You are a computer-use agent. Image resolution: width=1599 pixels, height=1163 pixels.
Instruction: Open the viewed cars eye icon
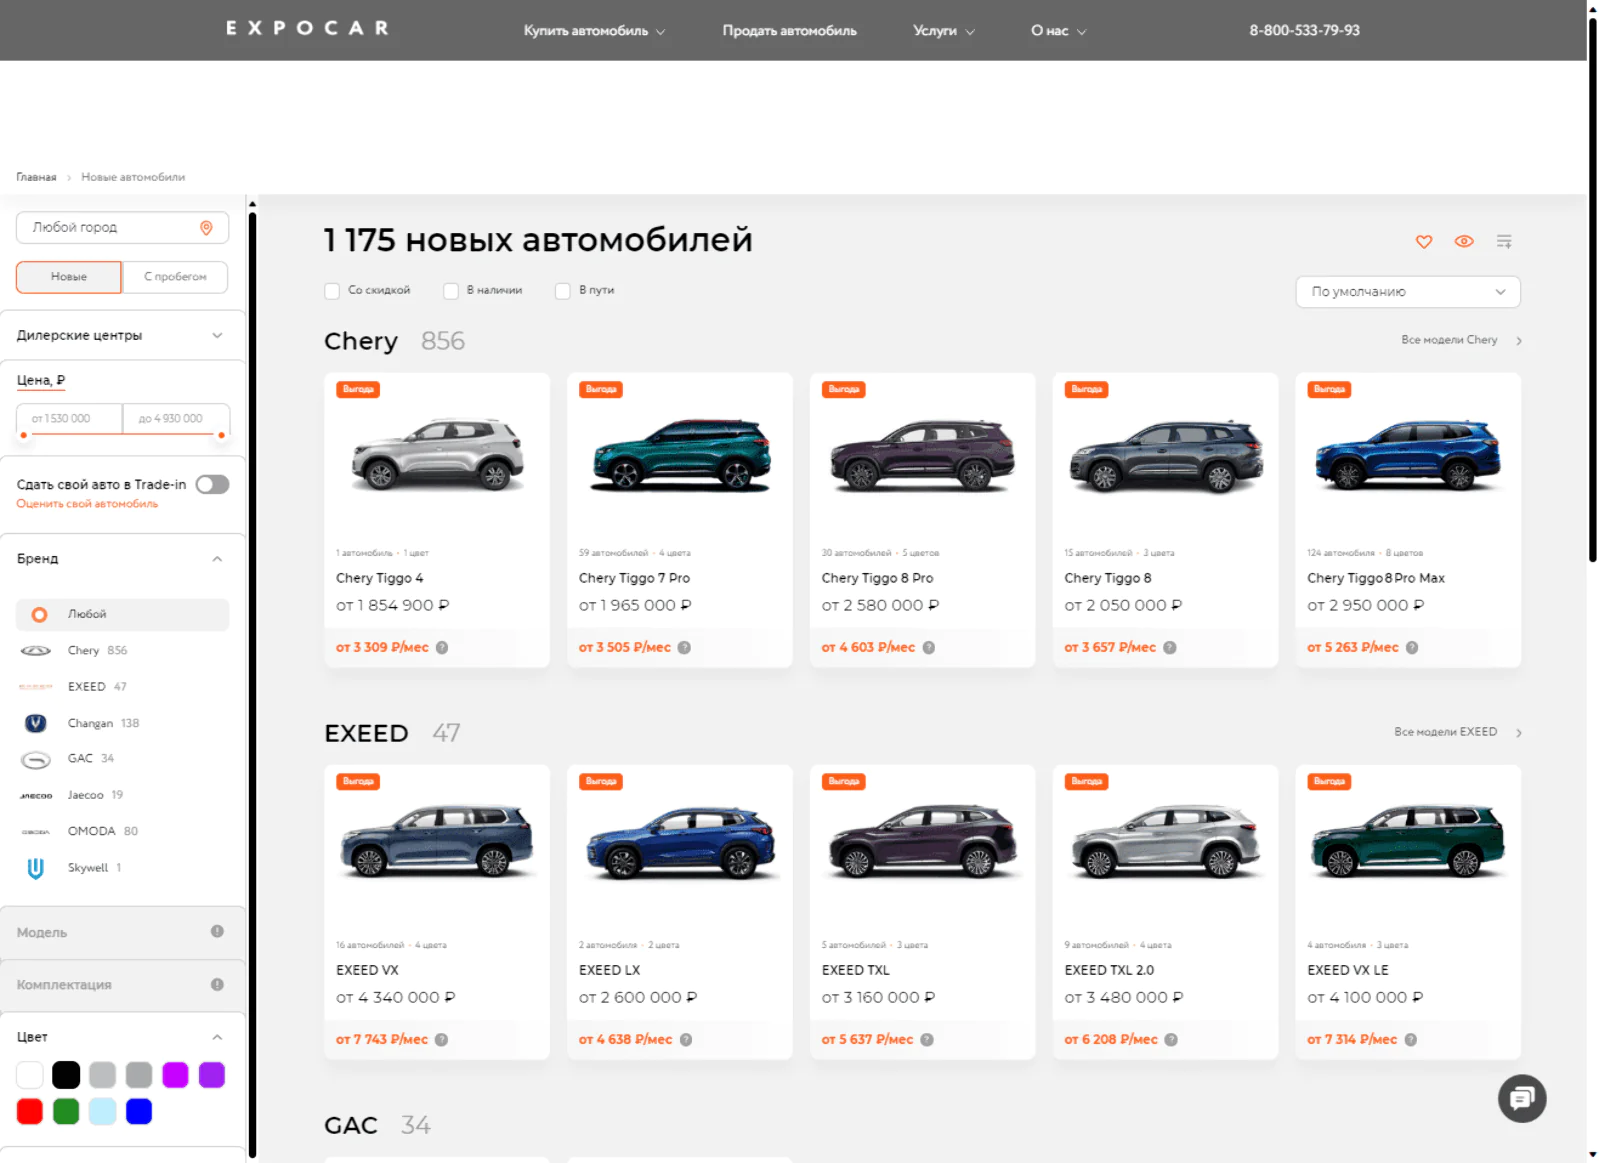click(1464, 242)
